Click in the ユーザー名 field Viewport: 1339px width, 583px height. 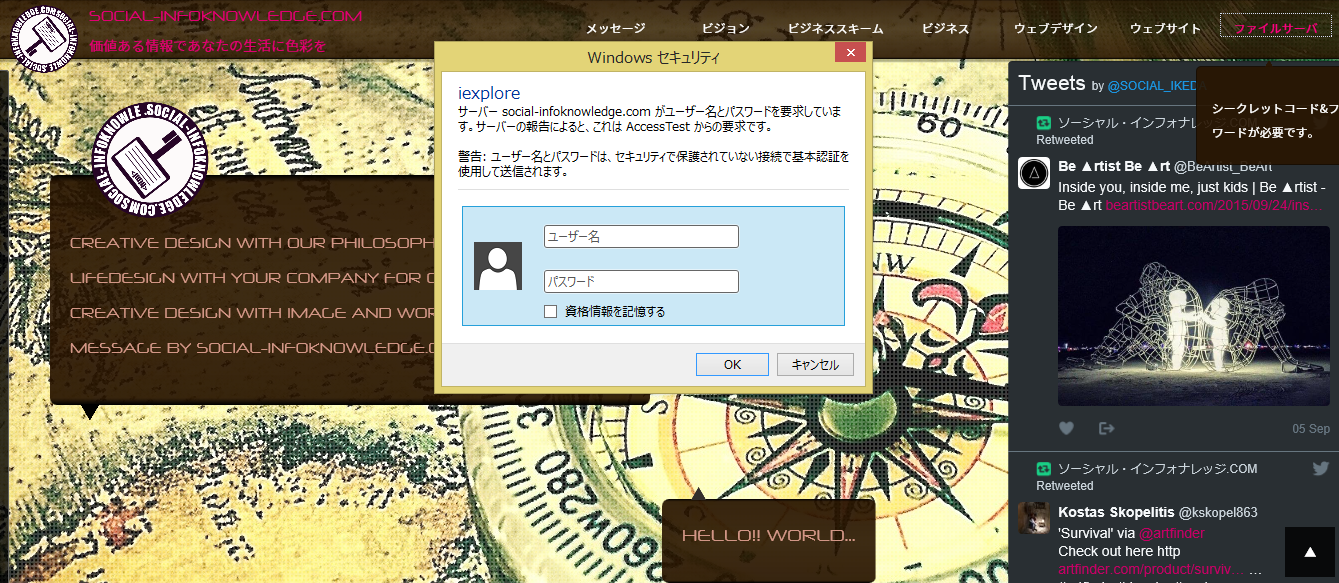[641, 237]
